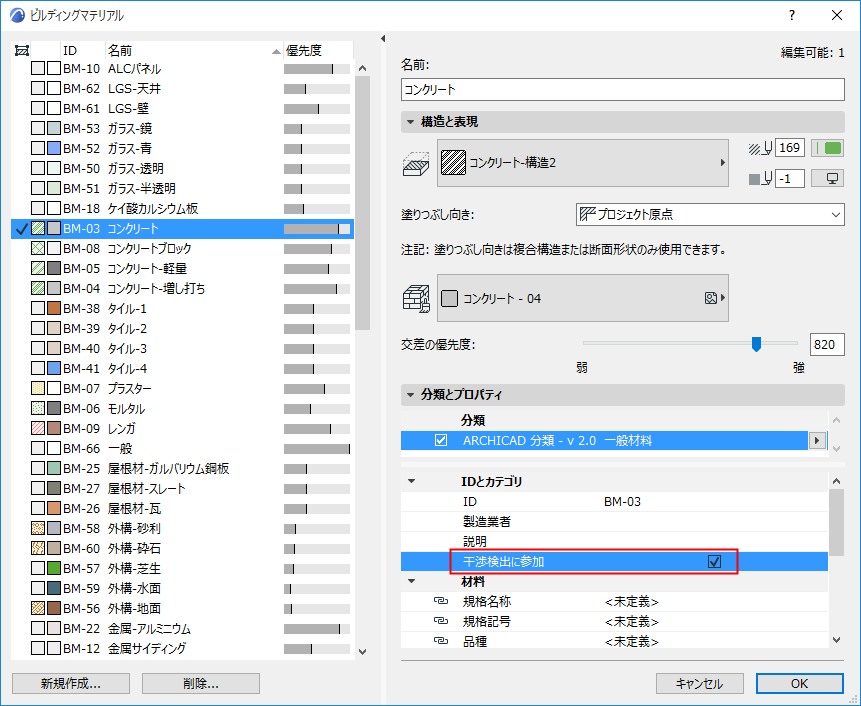Select the BM-18 ケイ酸カルシウム板 row

pyautogui.click(x=182, y=209)
